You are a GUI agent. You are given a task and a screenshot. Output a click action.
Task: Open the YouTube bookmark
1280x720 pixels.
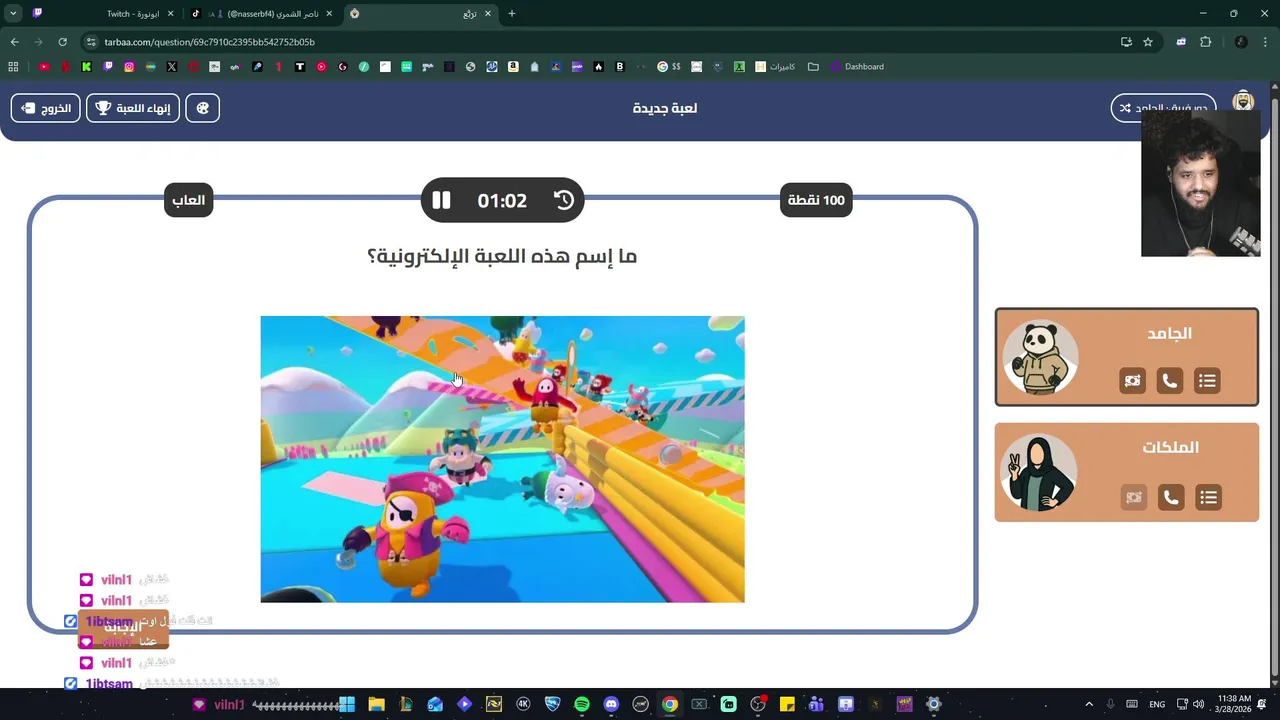(x=44, y=67)
